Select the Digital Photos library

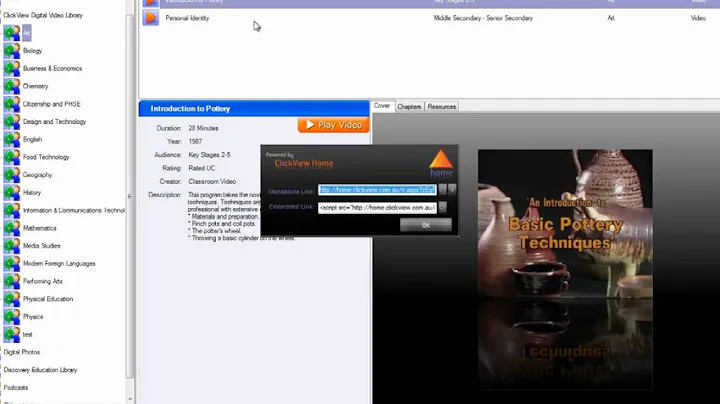coord(22,352)
